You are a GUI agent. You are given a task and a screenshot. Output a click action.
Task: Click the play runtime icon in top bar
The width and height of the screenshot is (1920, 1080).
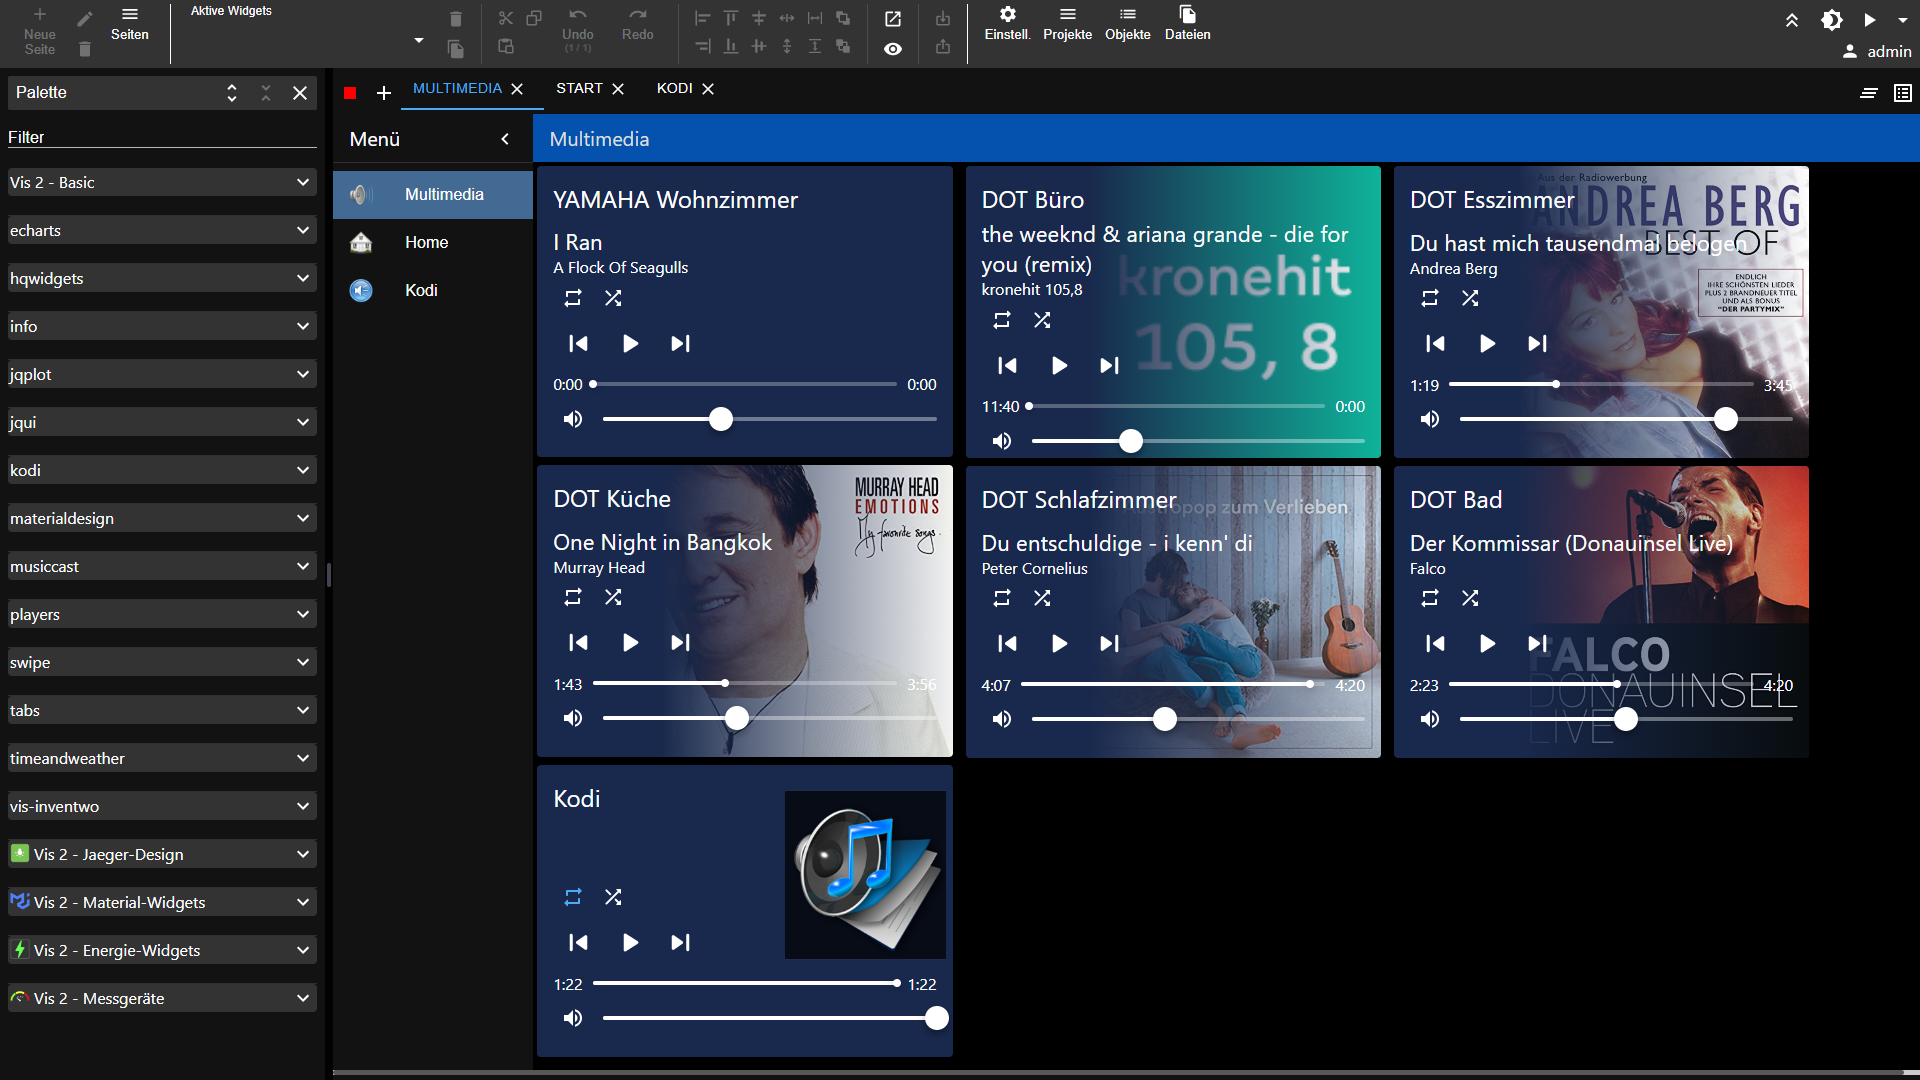tap(1869, 20)
